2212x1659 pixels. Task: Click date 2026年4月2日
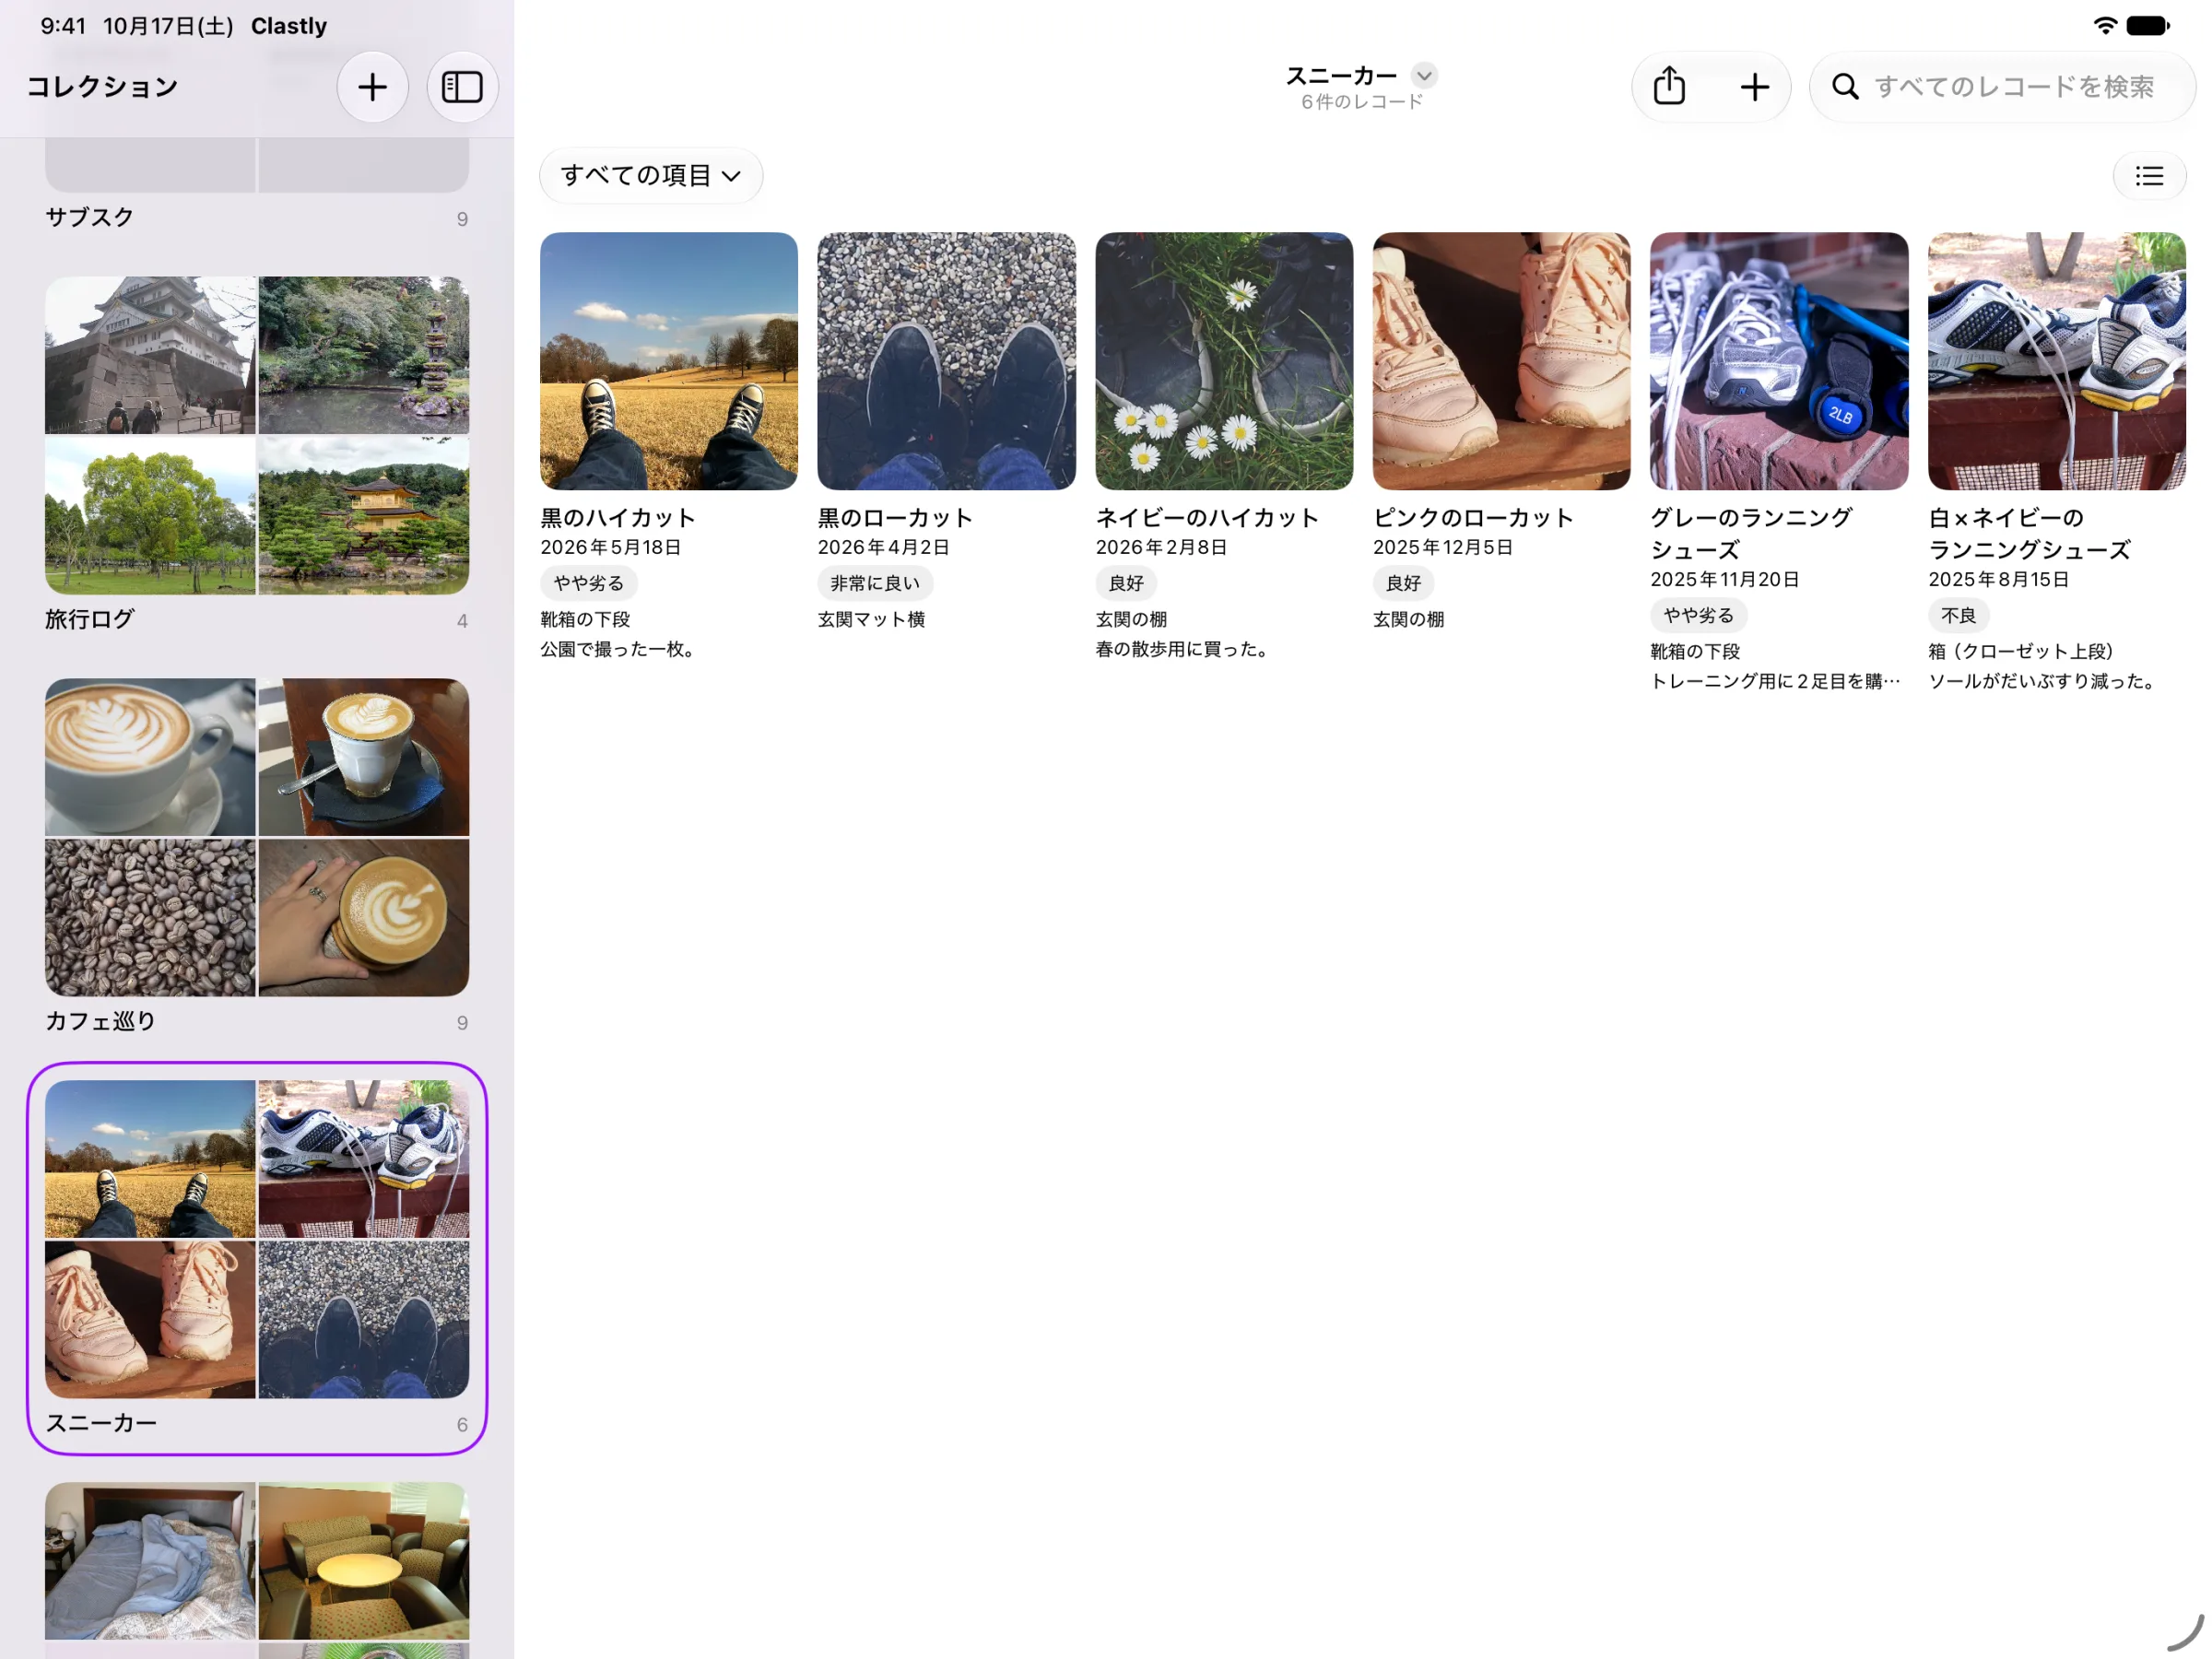883,547
